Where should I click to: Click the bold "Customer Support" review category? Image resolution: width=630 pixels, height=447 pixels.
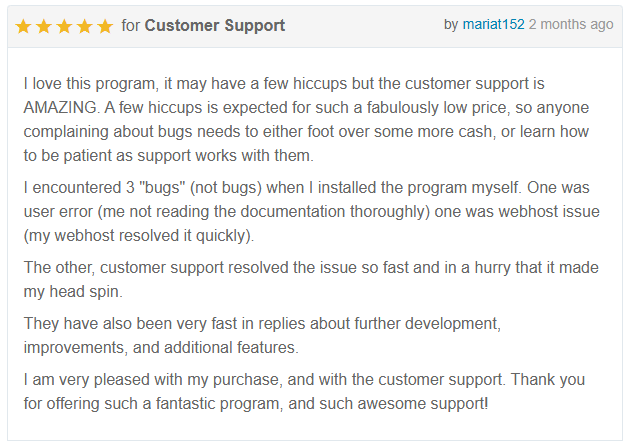pos(214,26)
